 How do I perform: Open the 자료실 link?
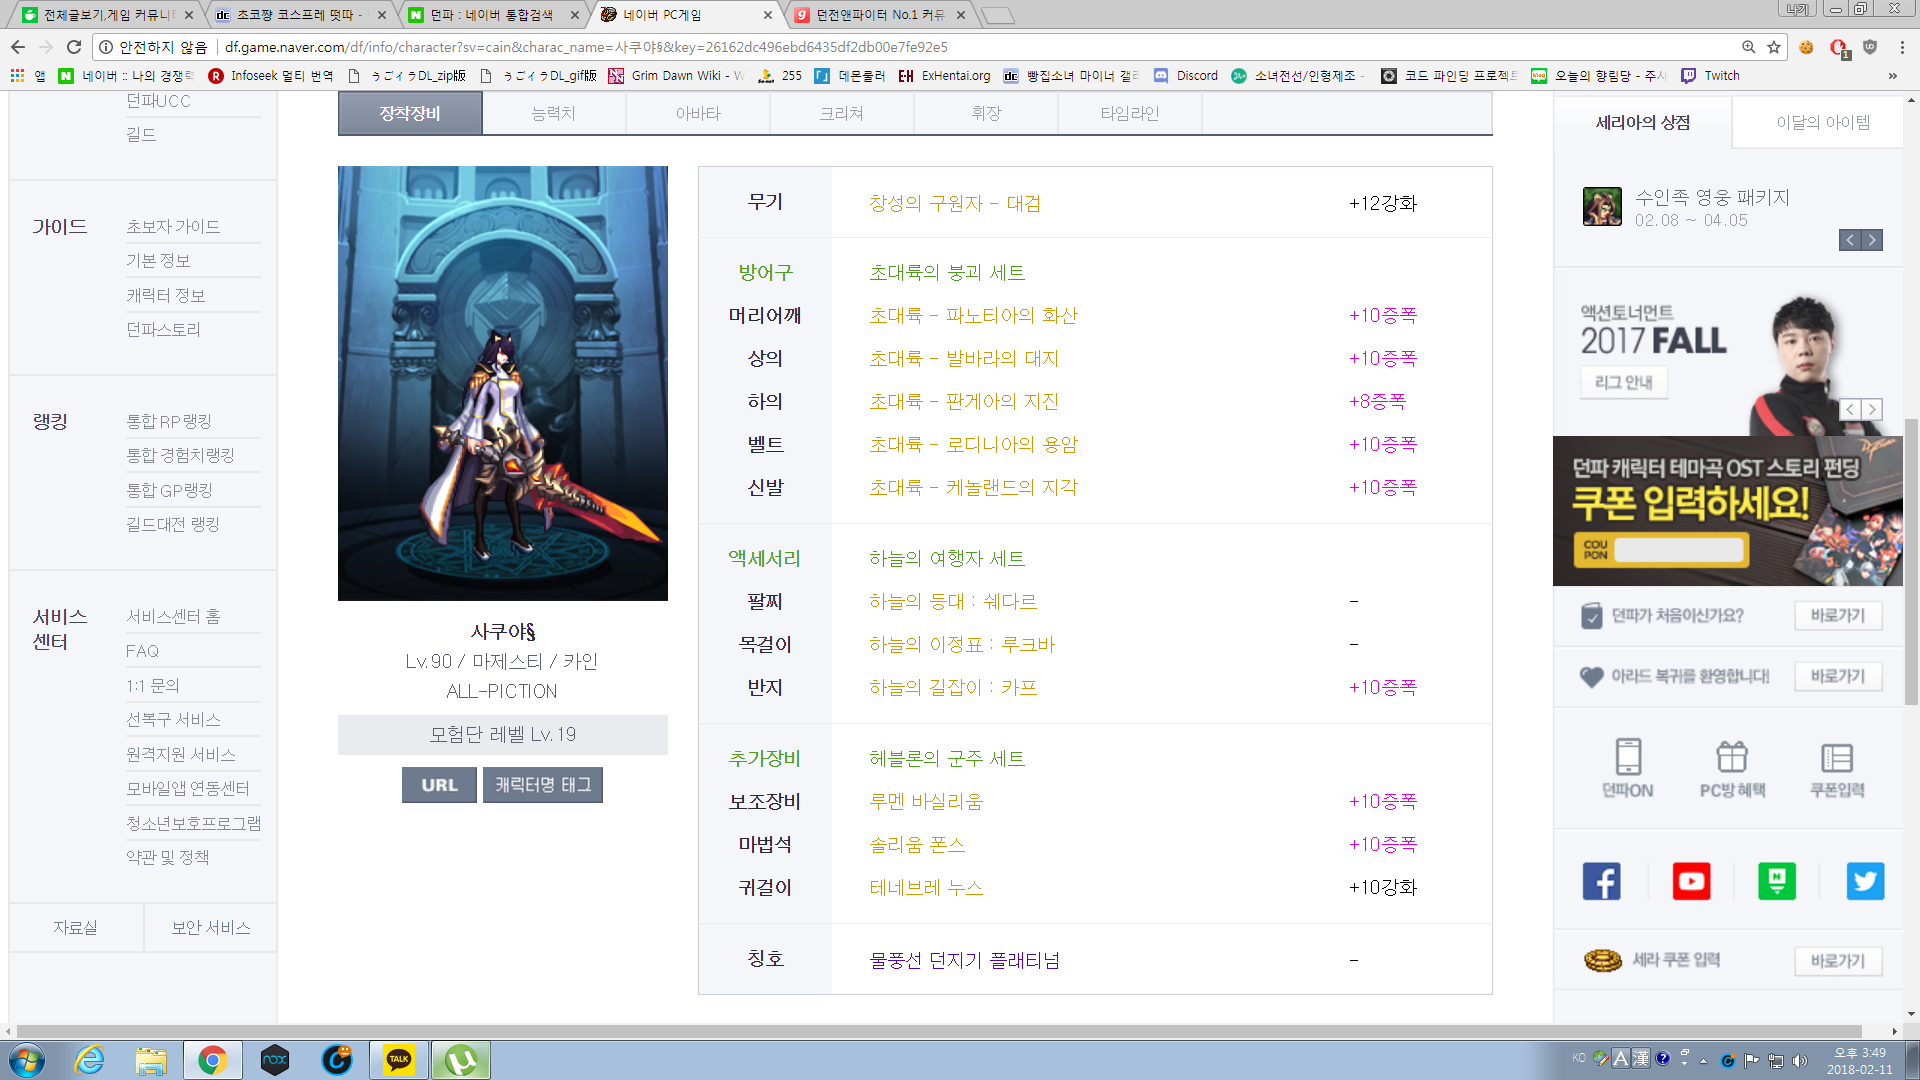point(76,927)
